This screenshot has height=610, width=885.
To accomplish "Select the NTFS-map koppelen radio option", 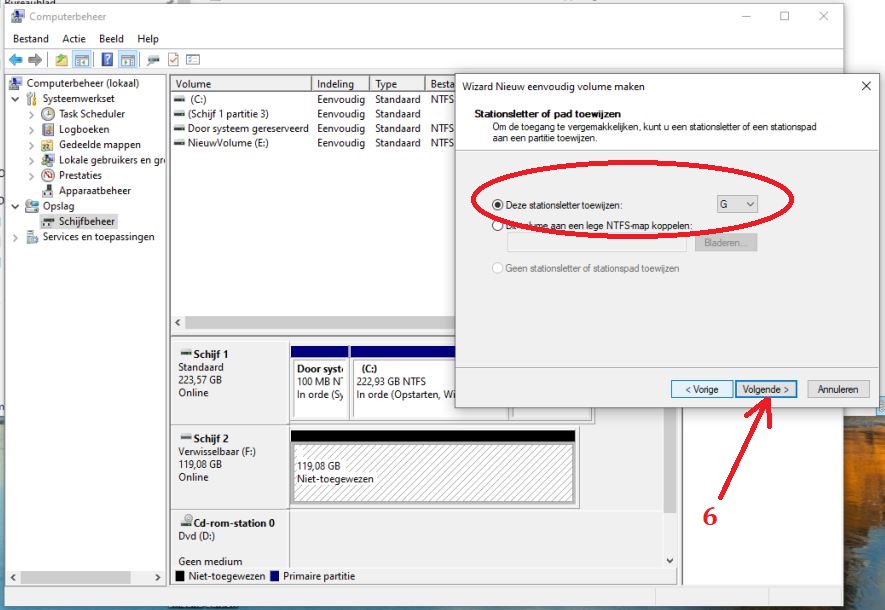I will pyautogui.click(x=498, y=226).
